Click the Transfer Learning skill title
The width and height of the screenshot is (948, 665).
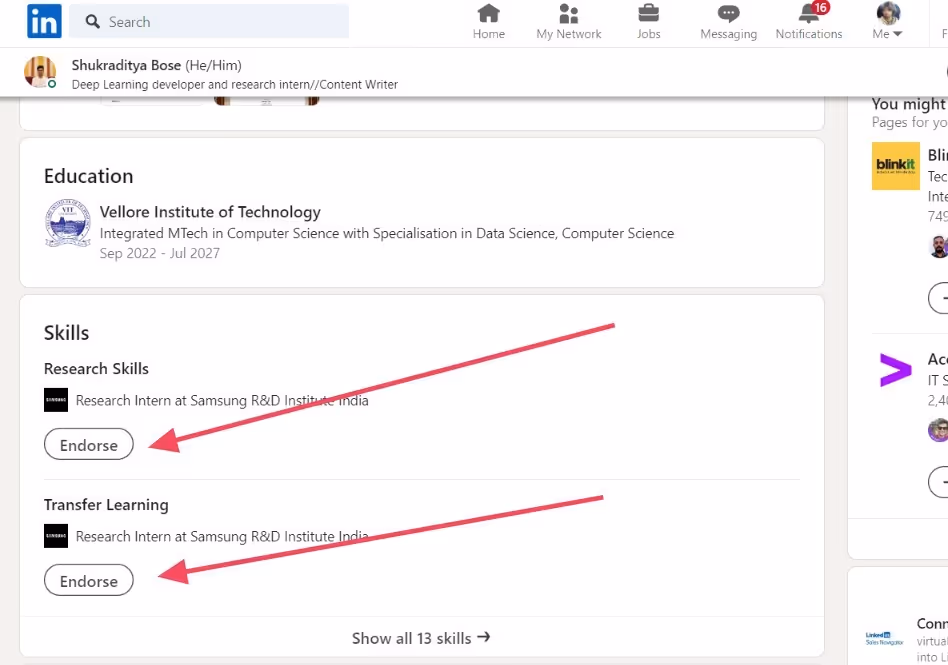click(106, 505)
